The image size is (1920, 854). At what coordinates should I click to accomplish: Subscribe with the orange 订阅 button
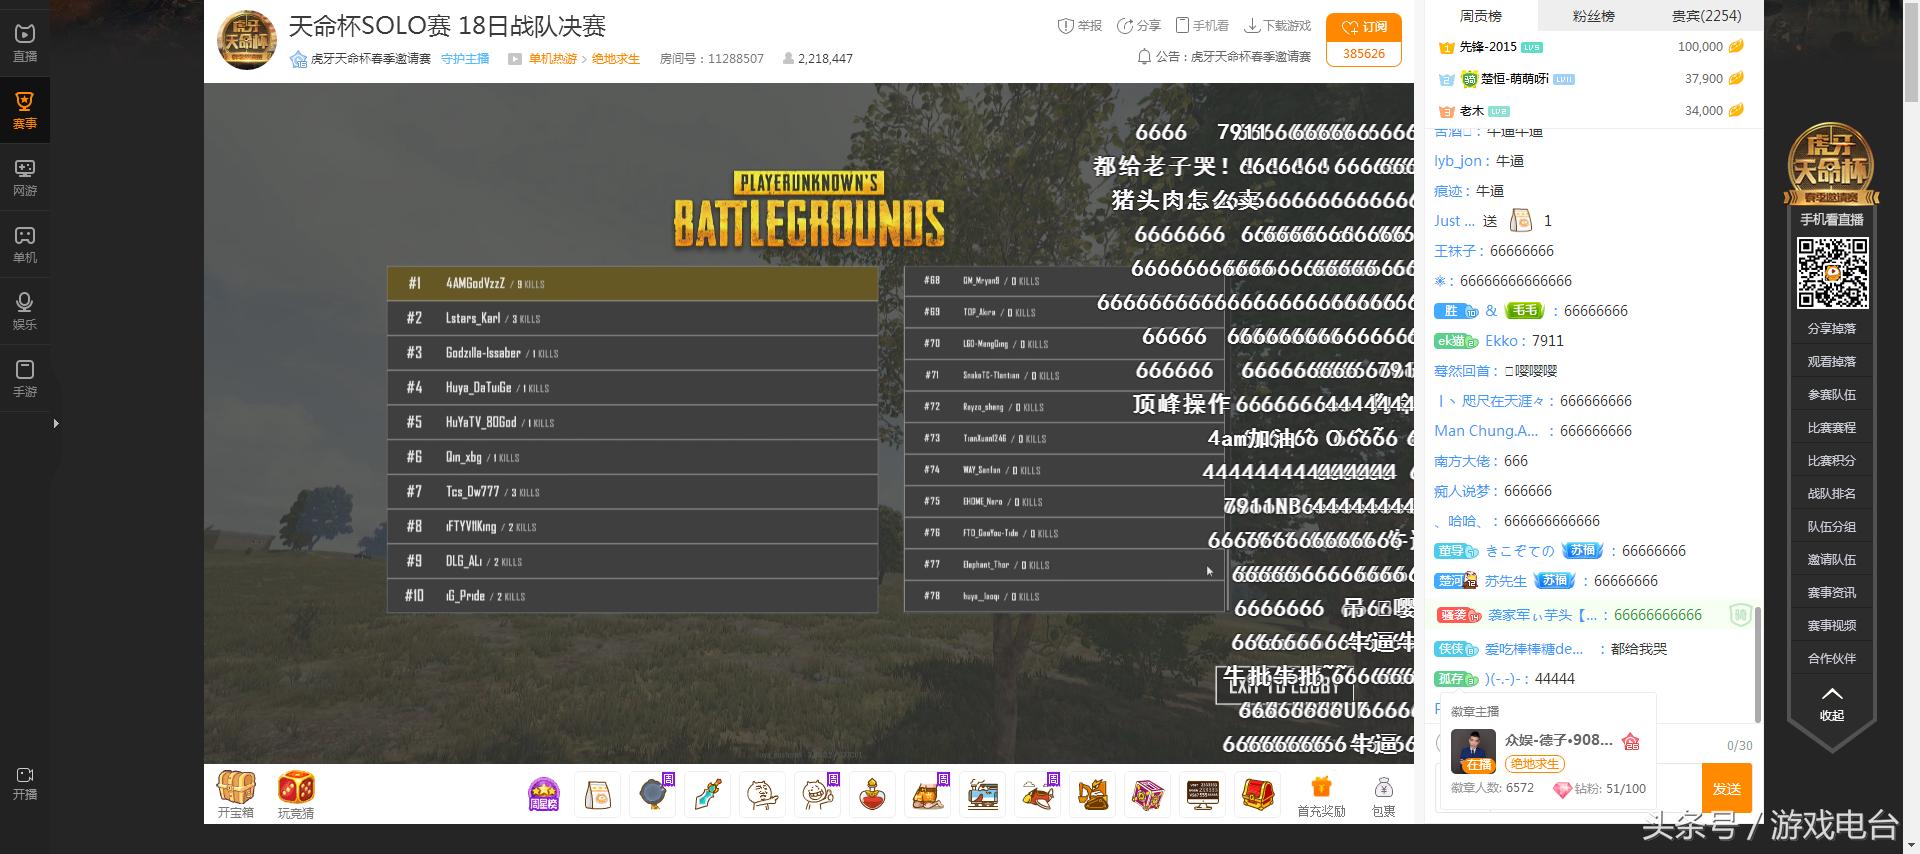pos(1364,27)
